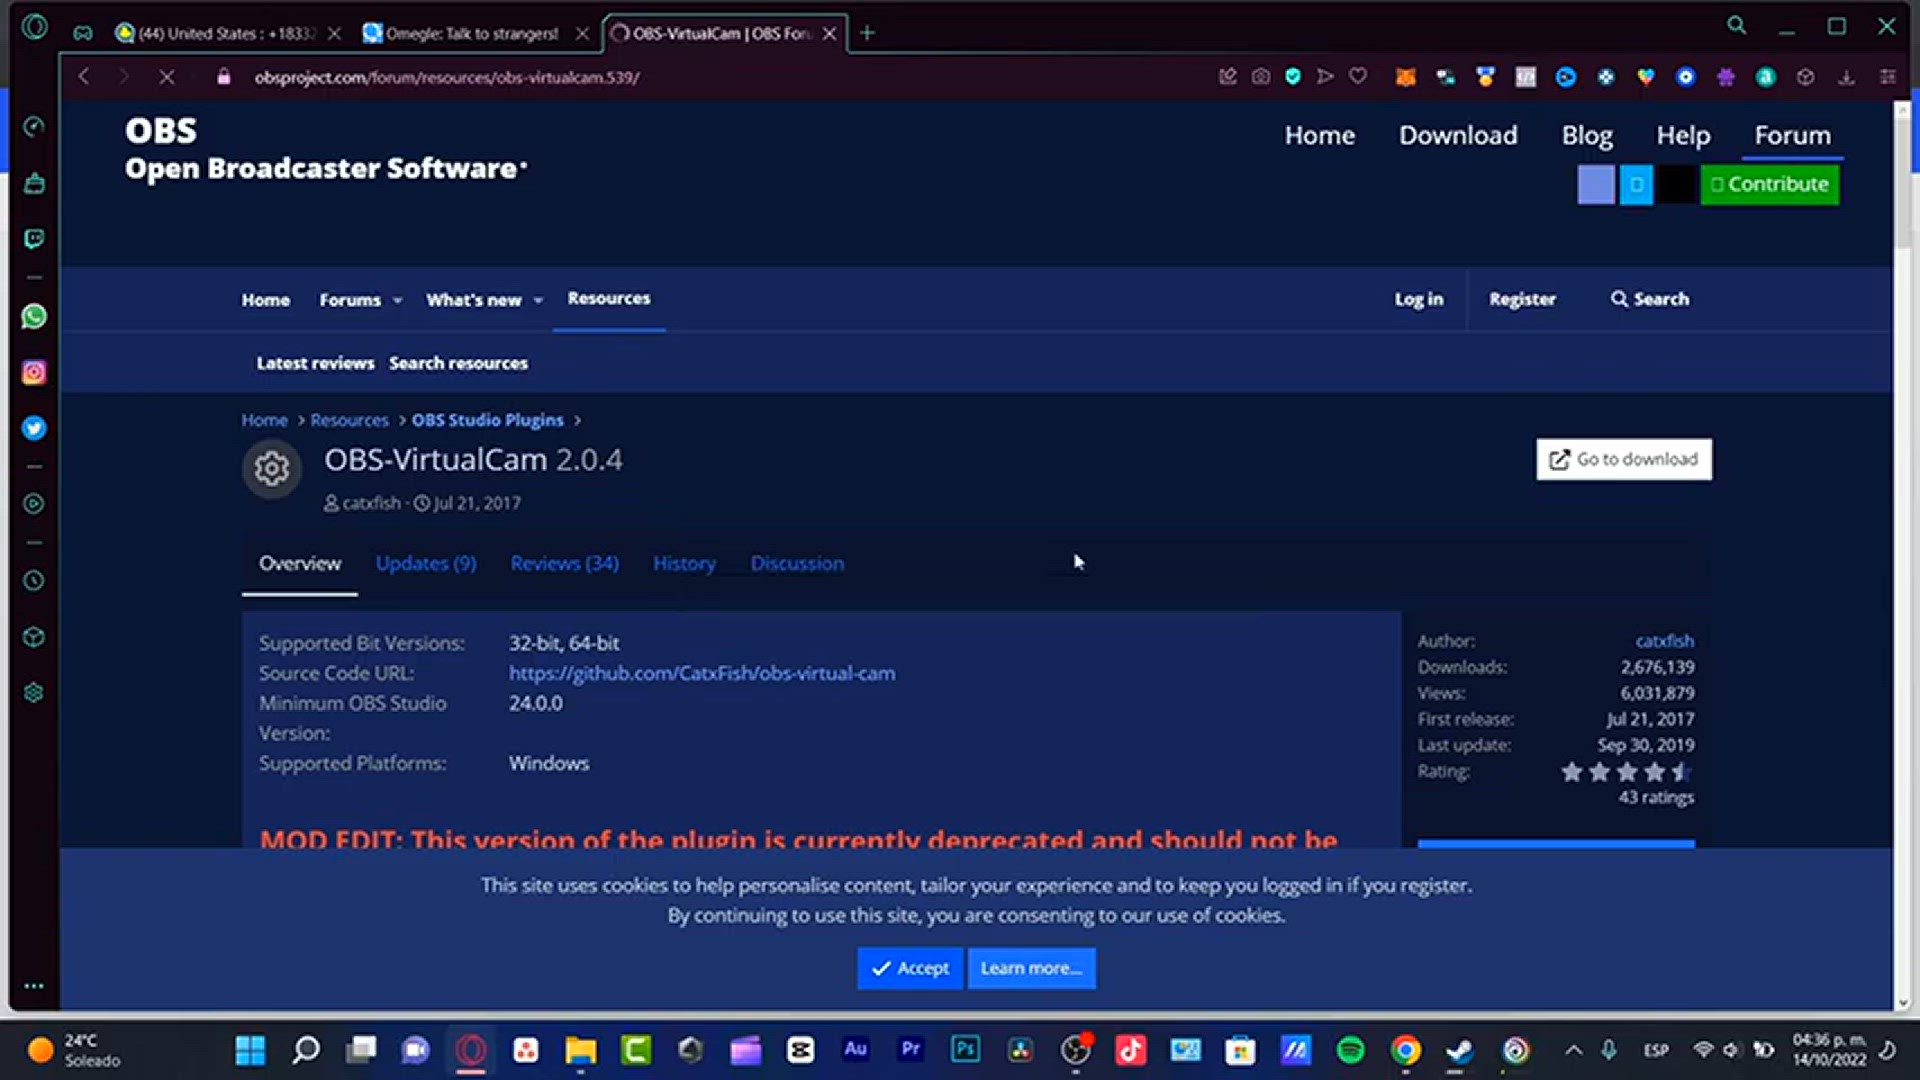1920x1080 pixels.
Task: Expand the What's new dropdown arrow
Action: (x=538, y=301)
